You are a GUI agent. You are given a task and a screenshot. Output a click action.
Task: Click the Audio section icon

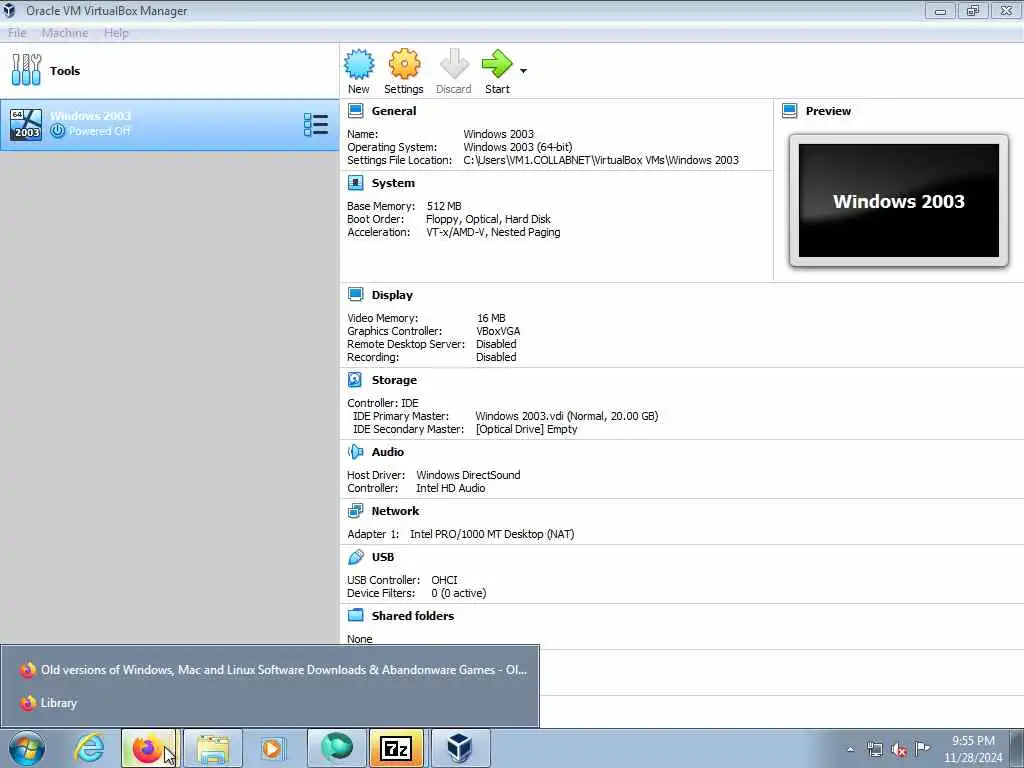[355, 452]
